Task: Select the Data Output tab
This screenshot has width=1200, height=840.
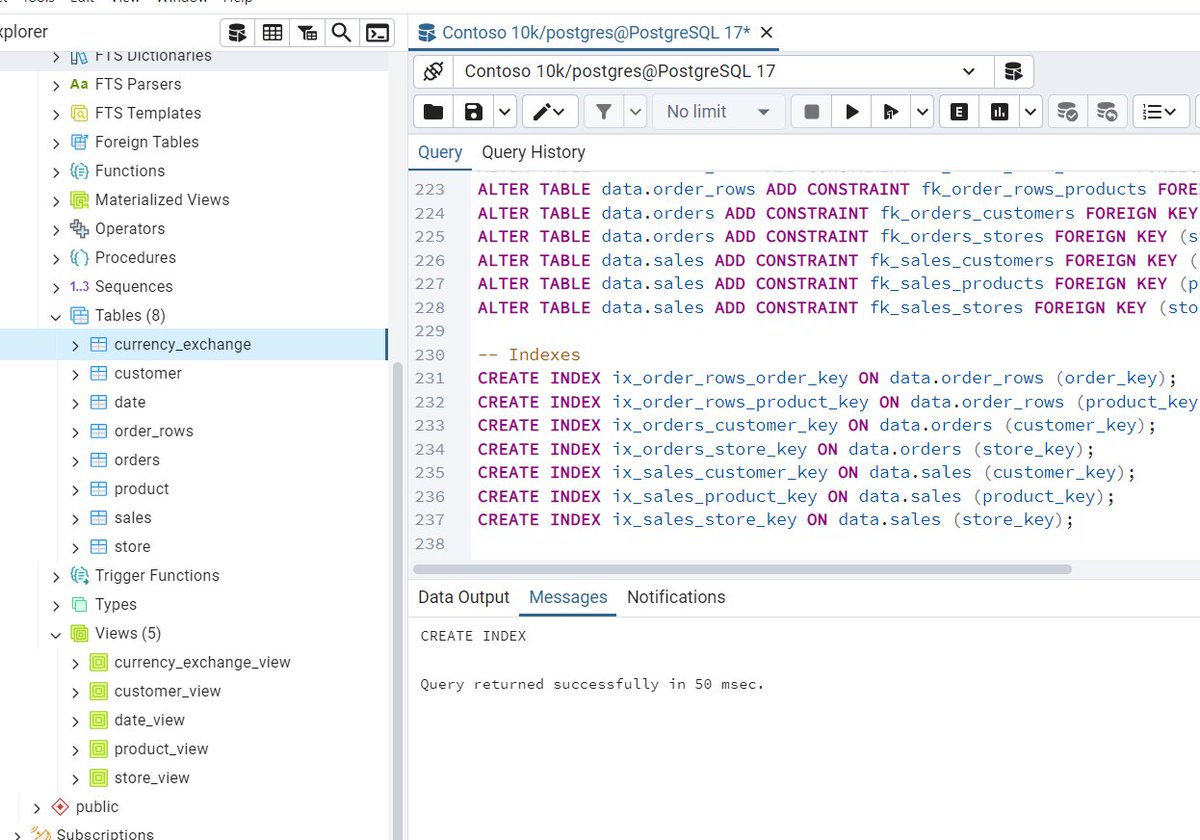Action: coord(463,597)
